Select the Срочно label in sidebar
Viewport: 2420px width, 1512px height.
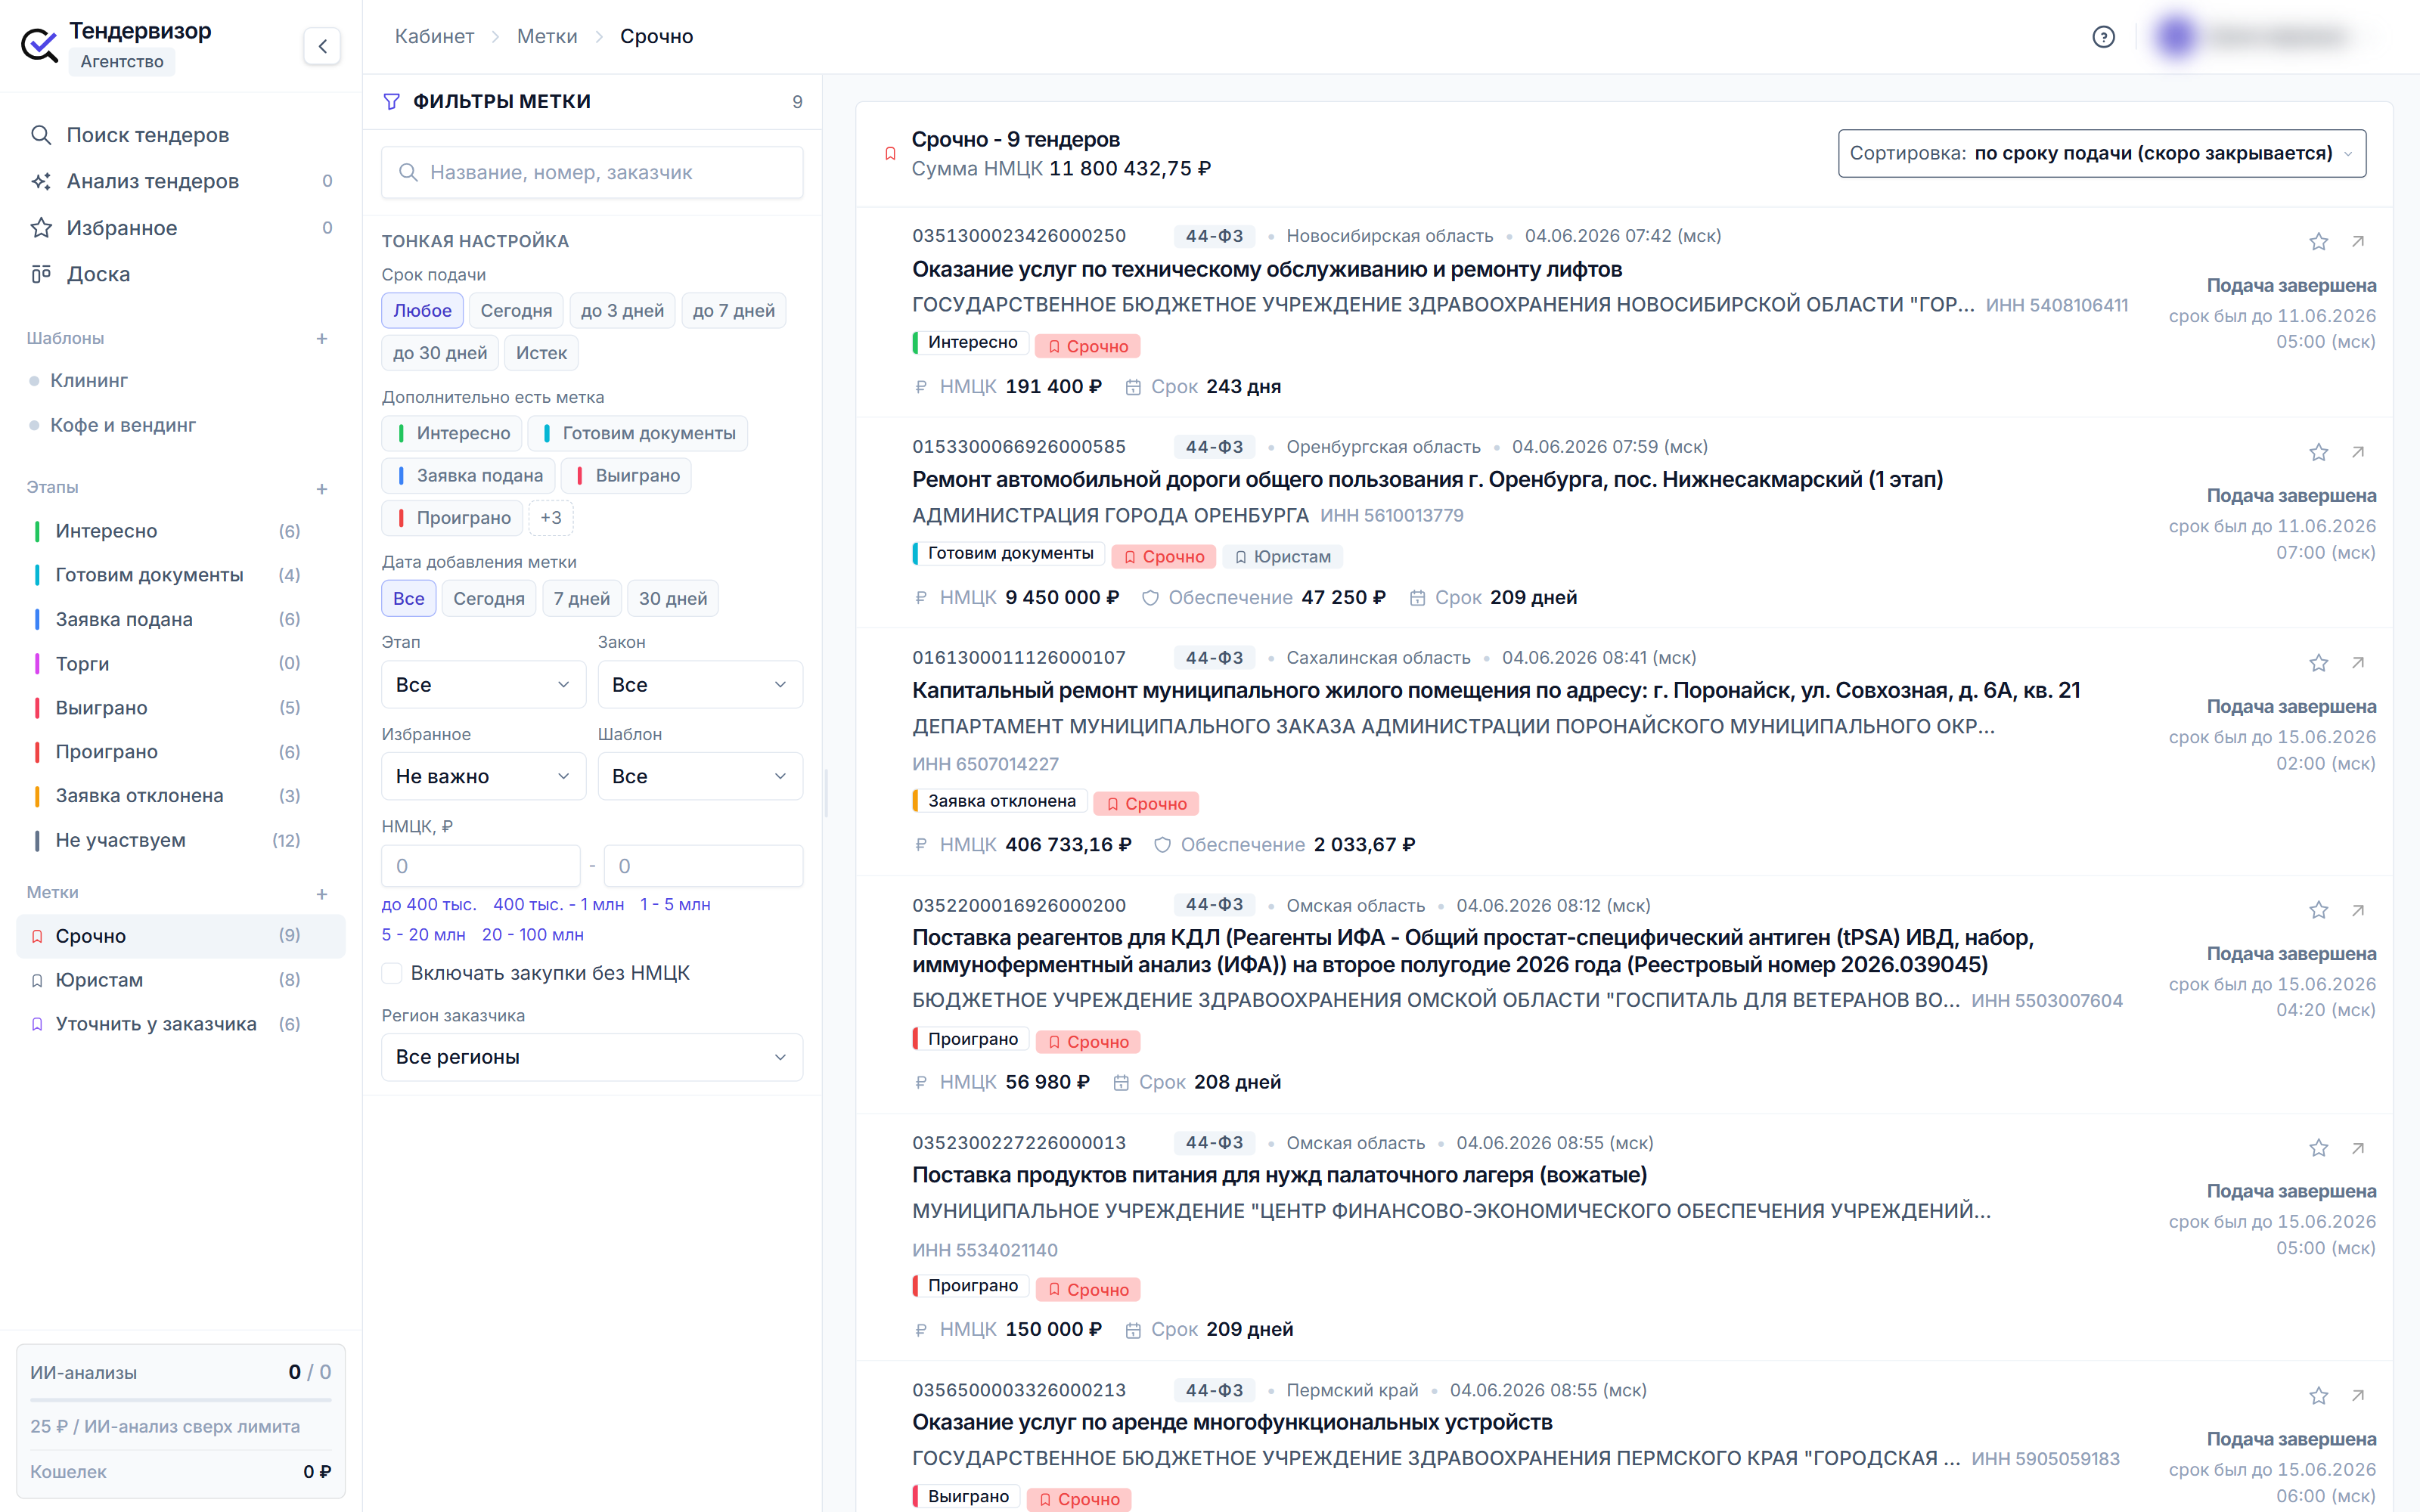(x=181, y=936)
